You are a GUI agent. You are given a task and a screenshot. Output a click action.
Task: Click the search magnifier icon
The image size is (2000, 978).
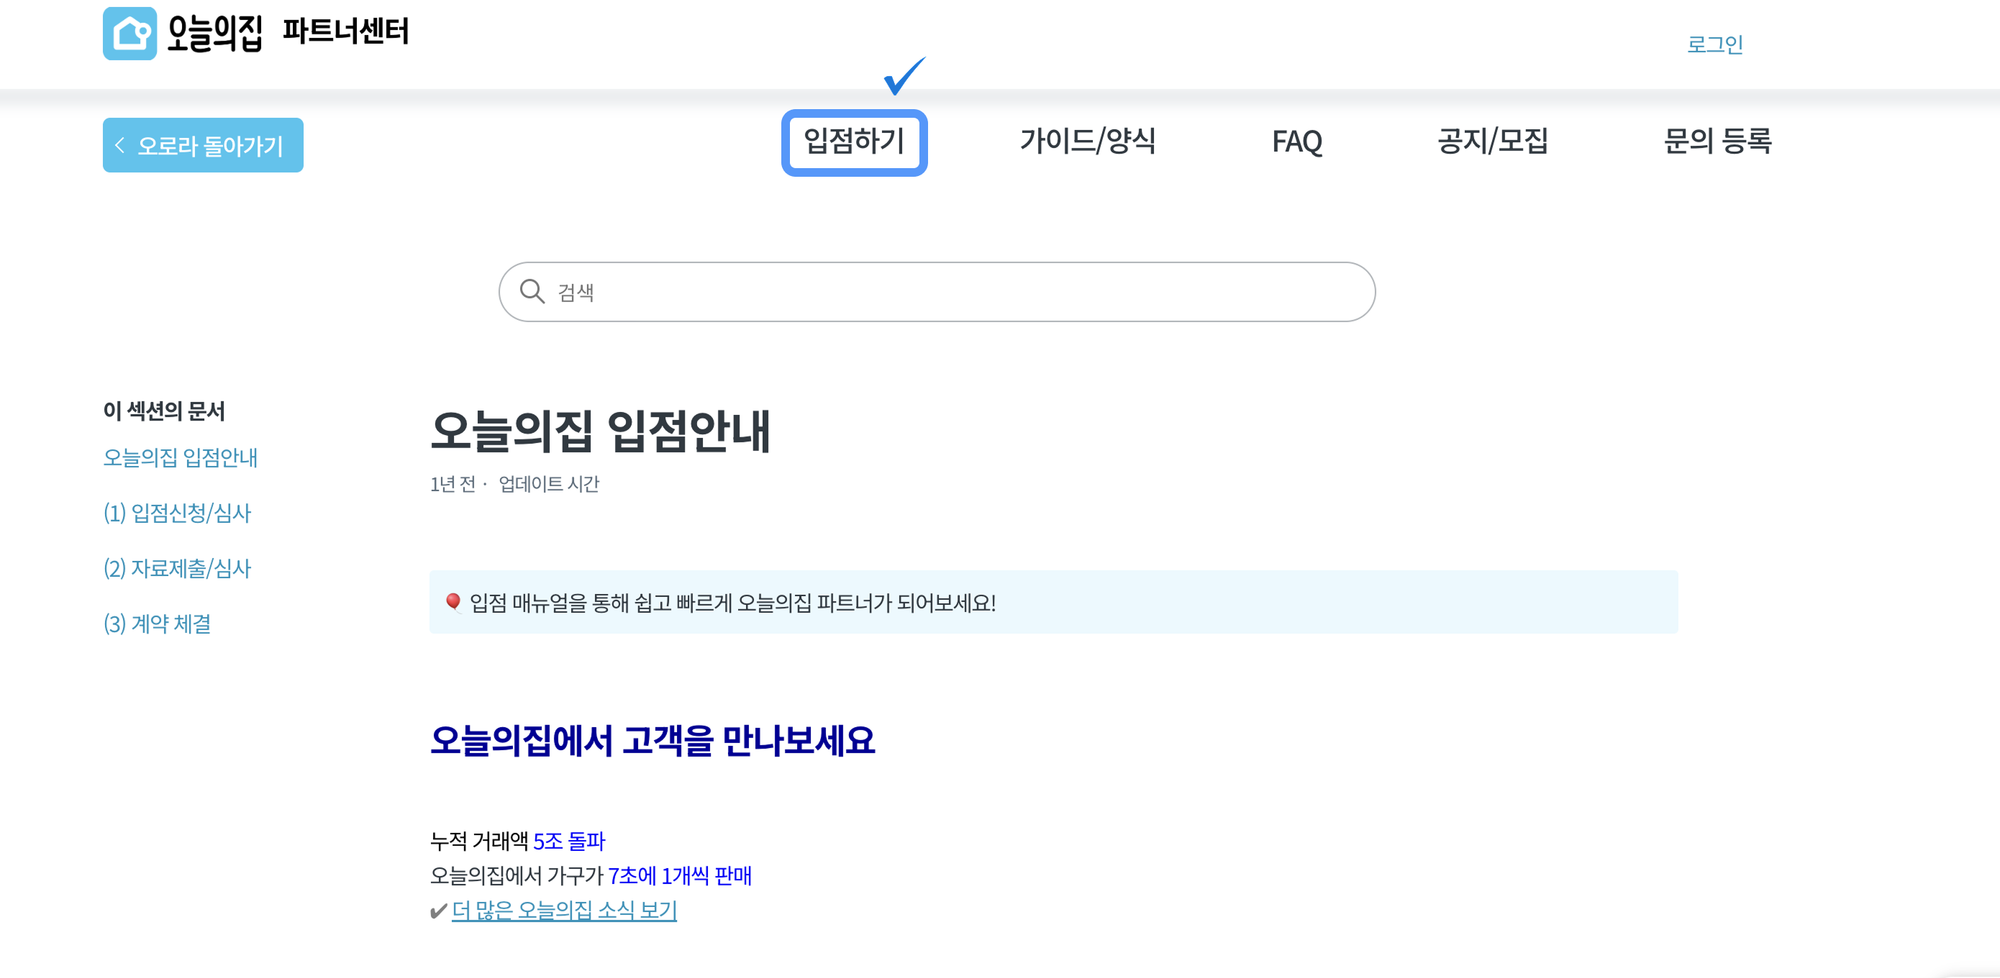tap(531, 290)
